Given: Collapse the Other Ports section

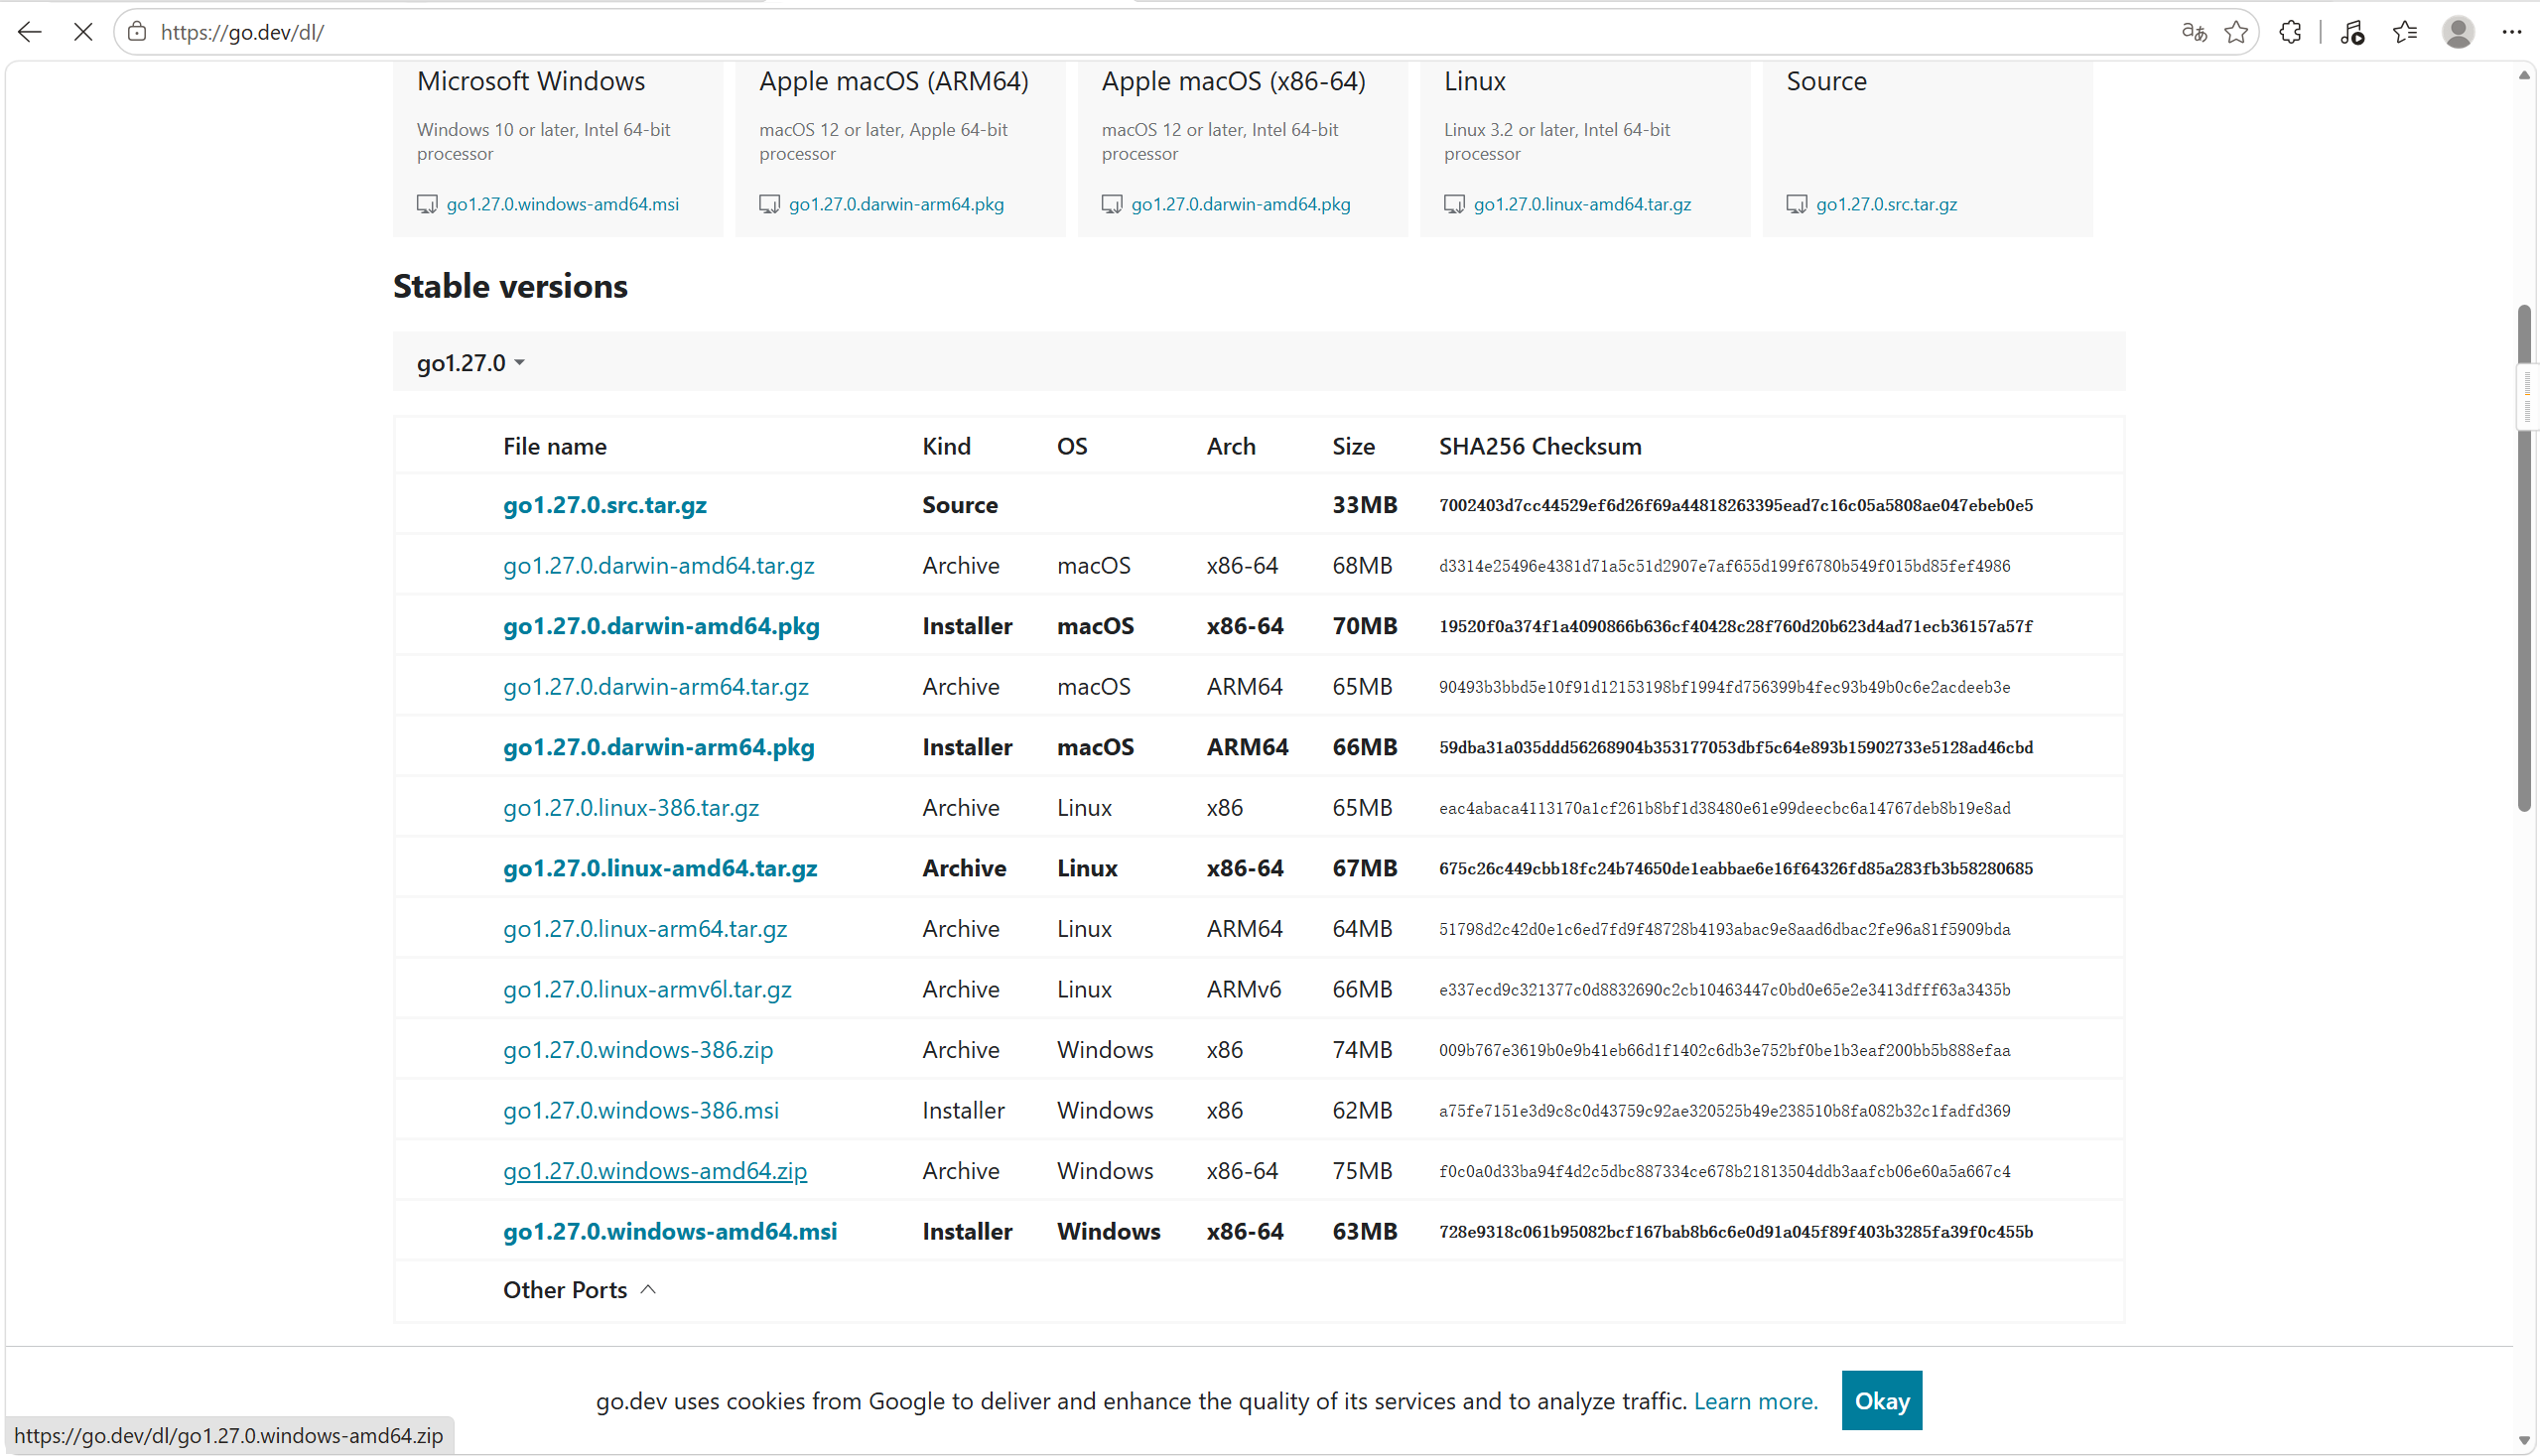Looking at the screenshot, I should (x=580, y=1290).
